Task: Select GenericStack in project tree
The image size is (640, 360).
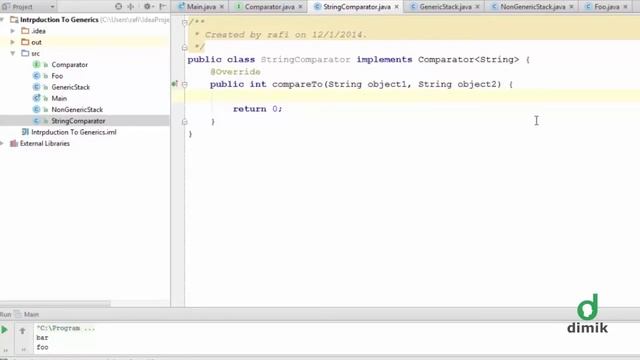Action: pyautogui.click(x=71, y=87)
